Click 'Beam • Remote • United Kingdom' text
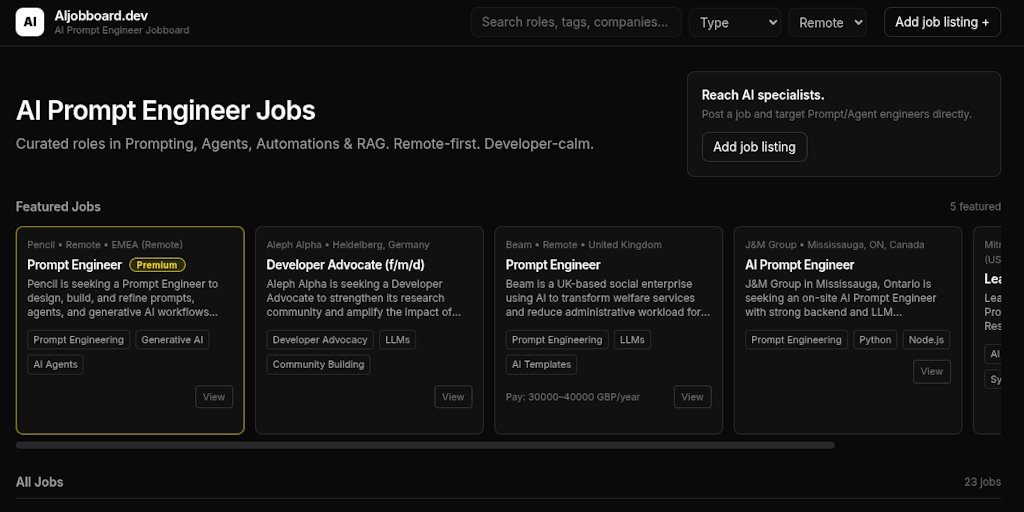Image resolution: width=1024 pixels, height=512 pixels. click(584, 245)
